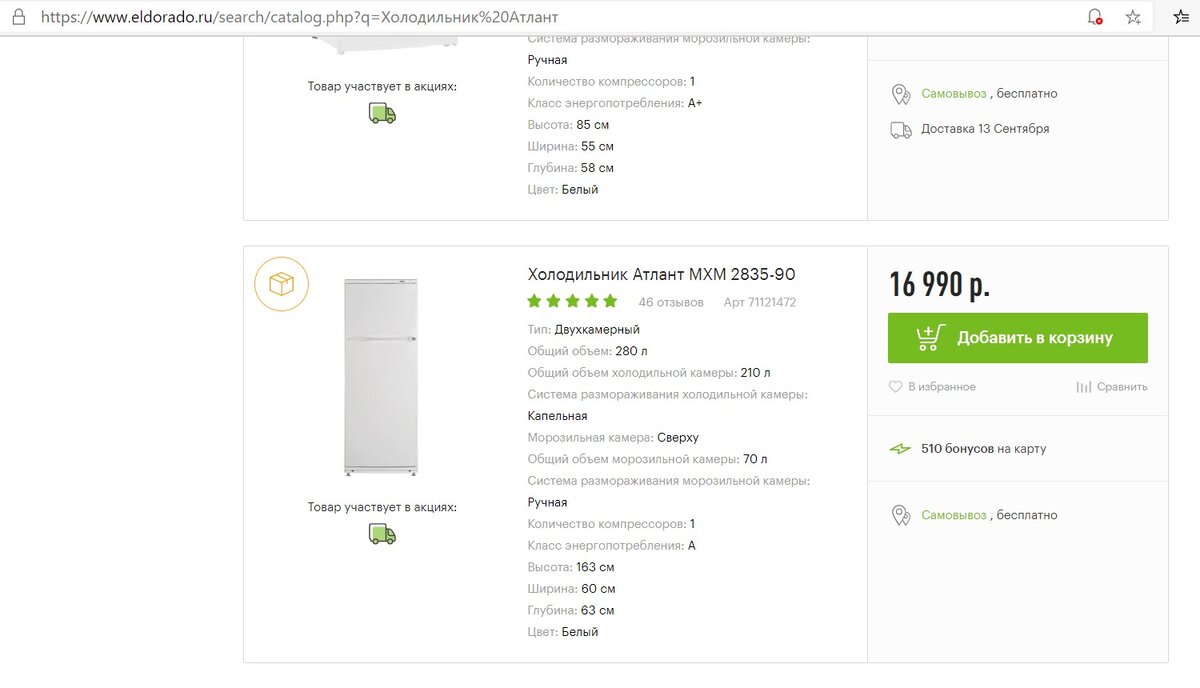Click Высота: 163 см specification
Viewport: 1200px width, 688px height.
tap(571, 567)
